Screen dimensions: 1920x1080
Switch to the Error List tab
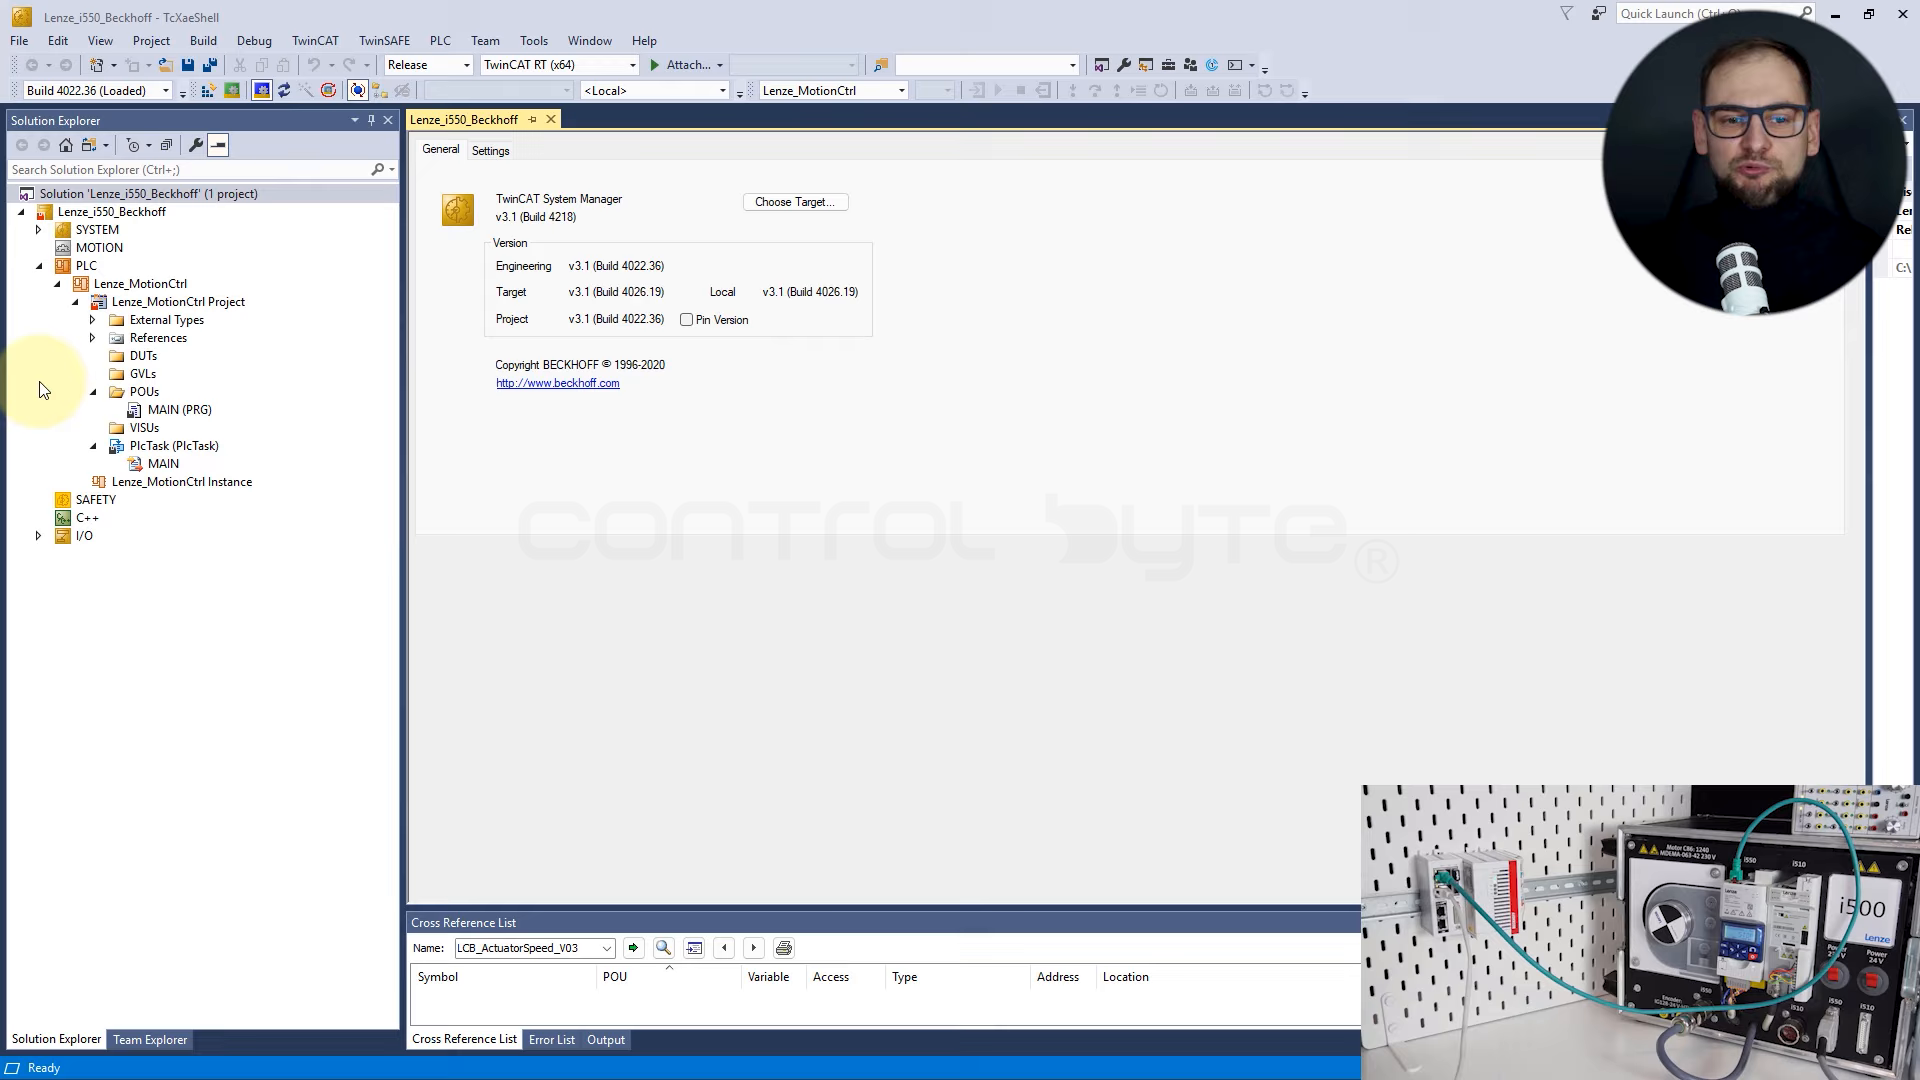[x=552, y=1040]
